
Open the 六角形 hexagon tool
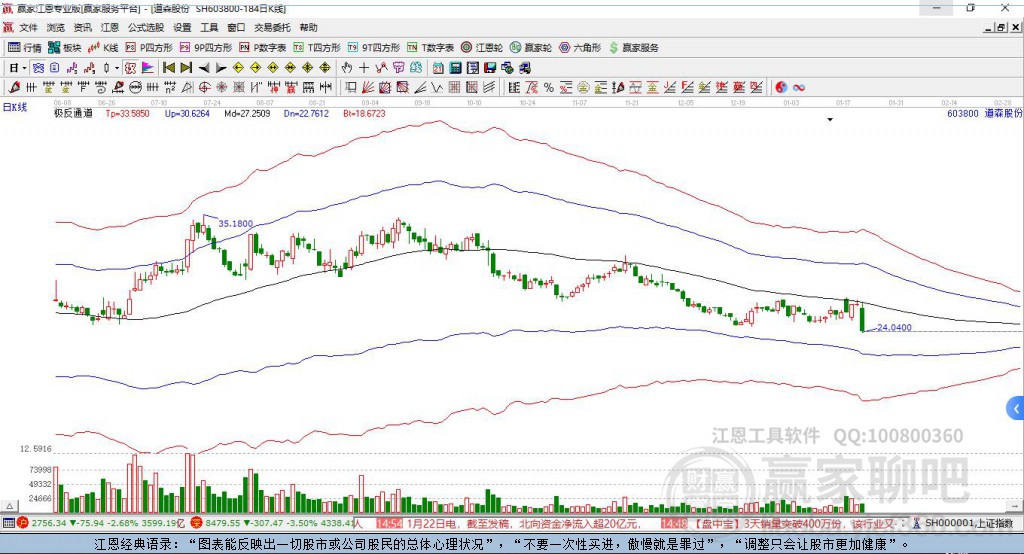[580, 48]
